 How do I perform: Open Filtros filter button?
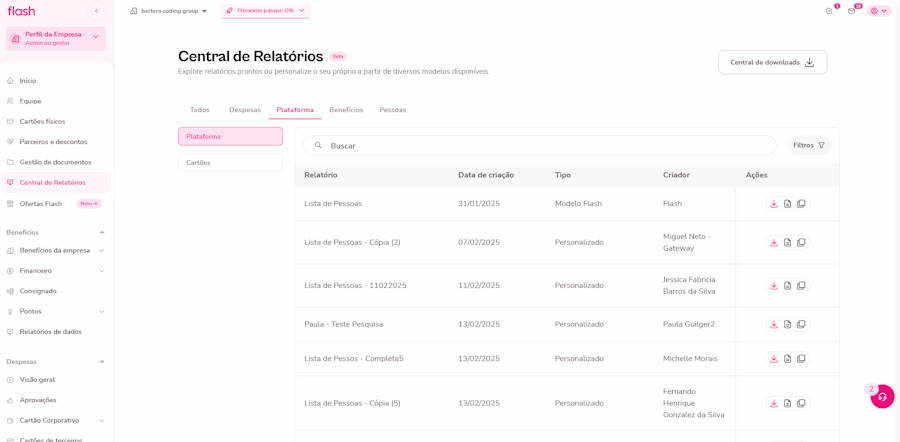point(809,146)
